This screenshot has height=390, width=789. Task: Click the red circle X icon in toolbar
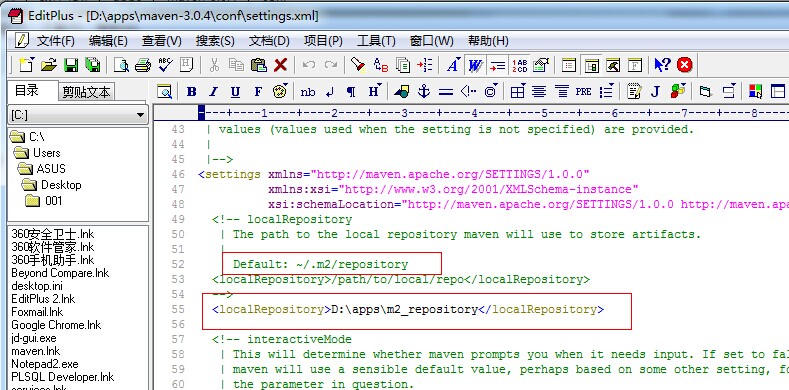point(685,65)
